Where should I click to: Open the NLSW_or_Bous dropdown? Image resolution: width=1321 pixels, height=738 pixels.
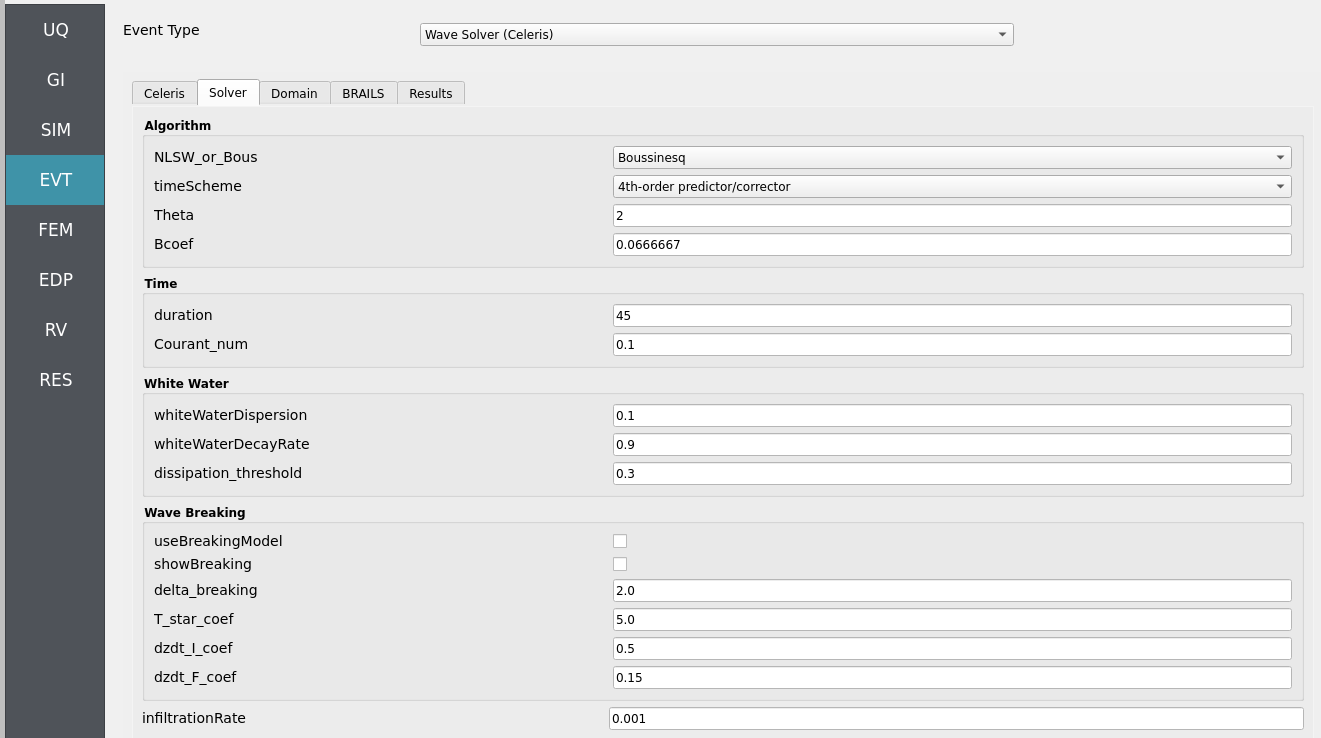952,157
